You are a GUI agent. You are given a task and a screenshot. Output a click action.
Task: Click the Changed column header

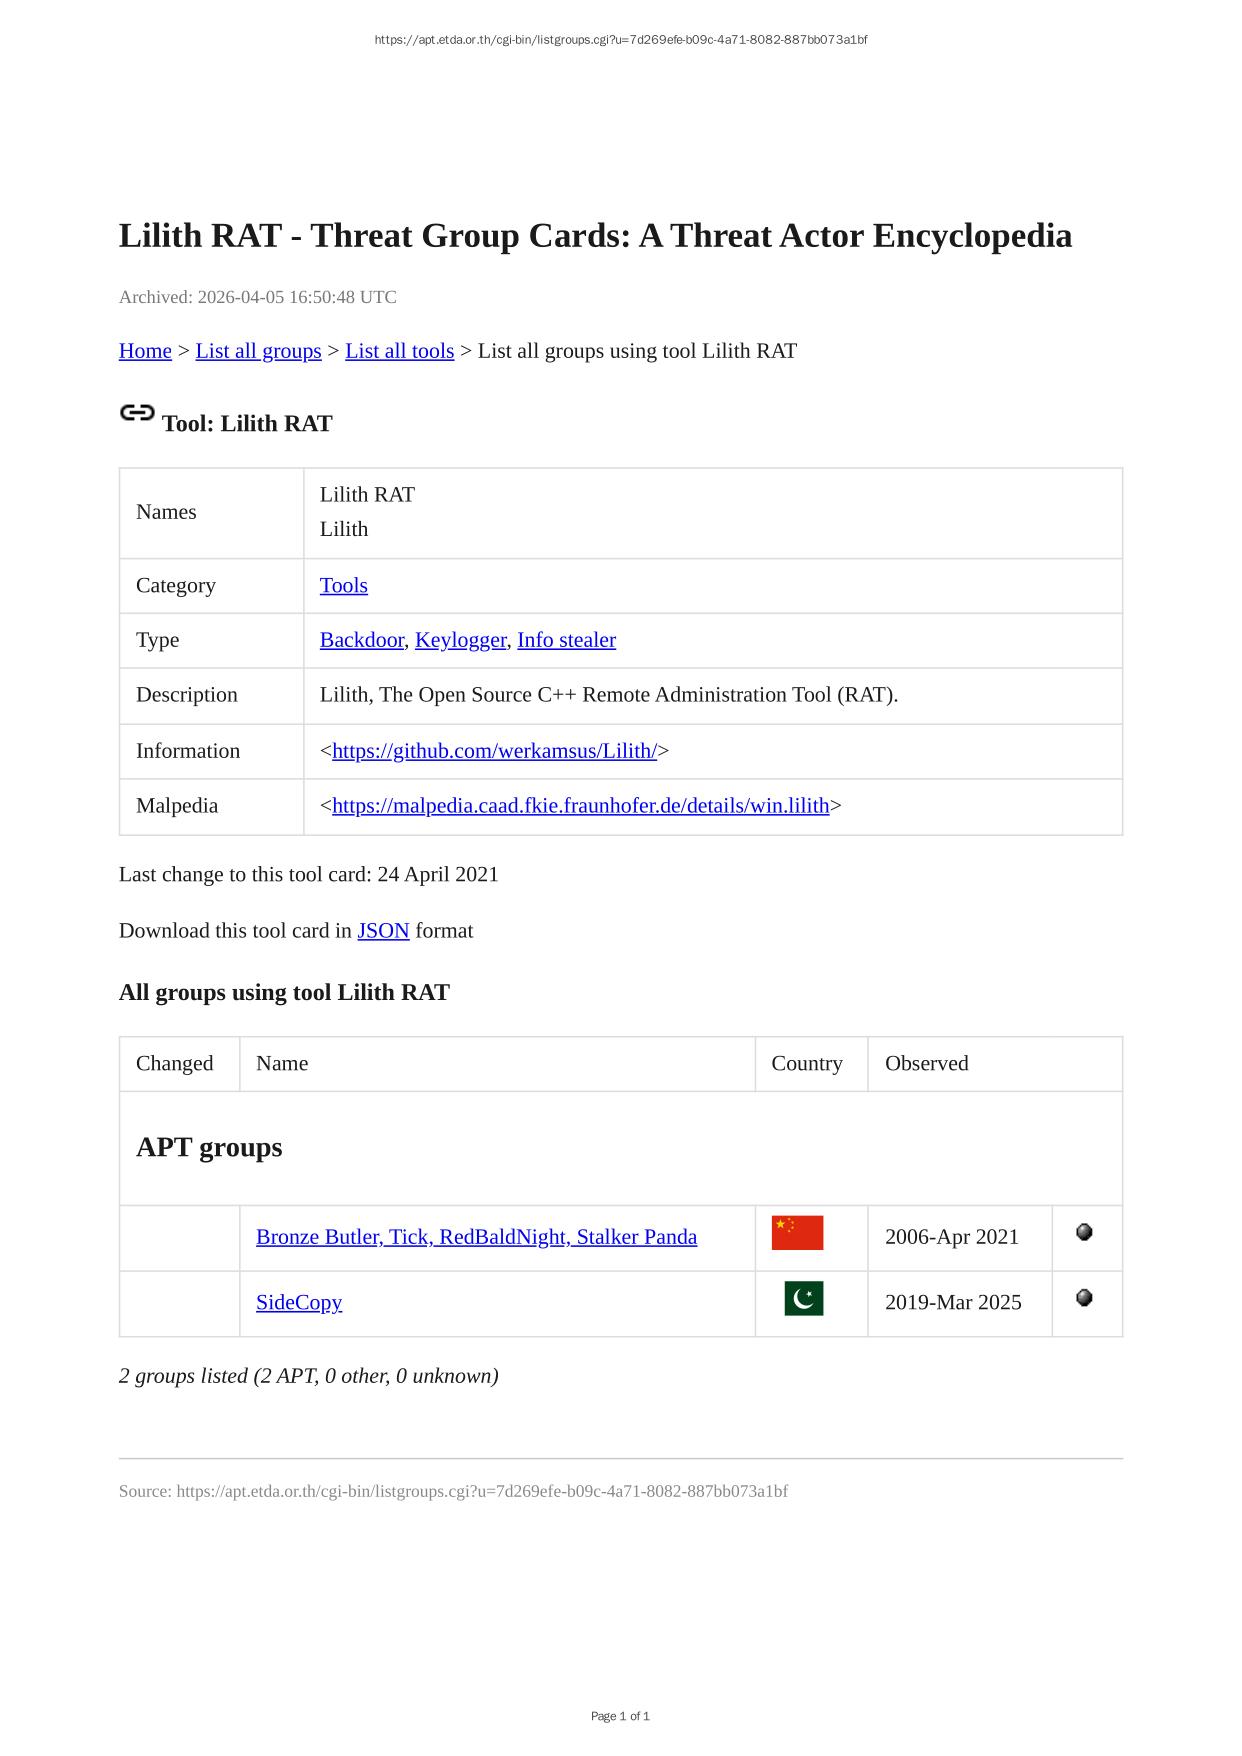tap(175, 1063)
